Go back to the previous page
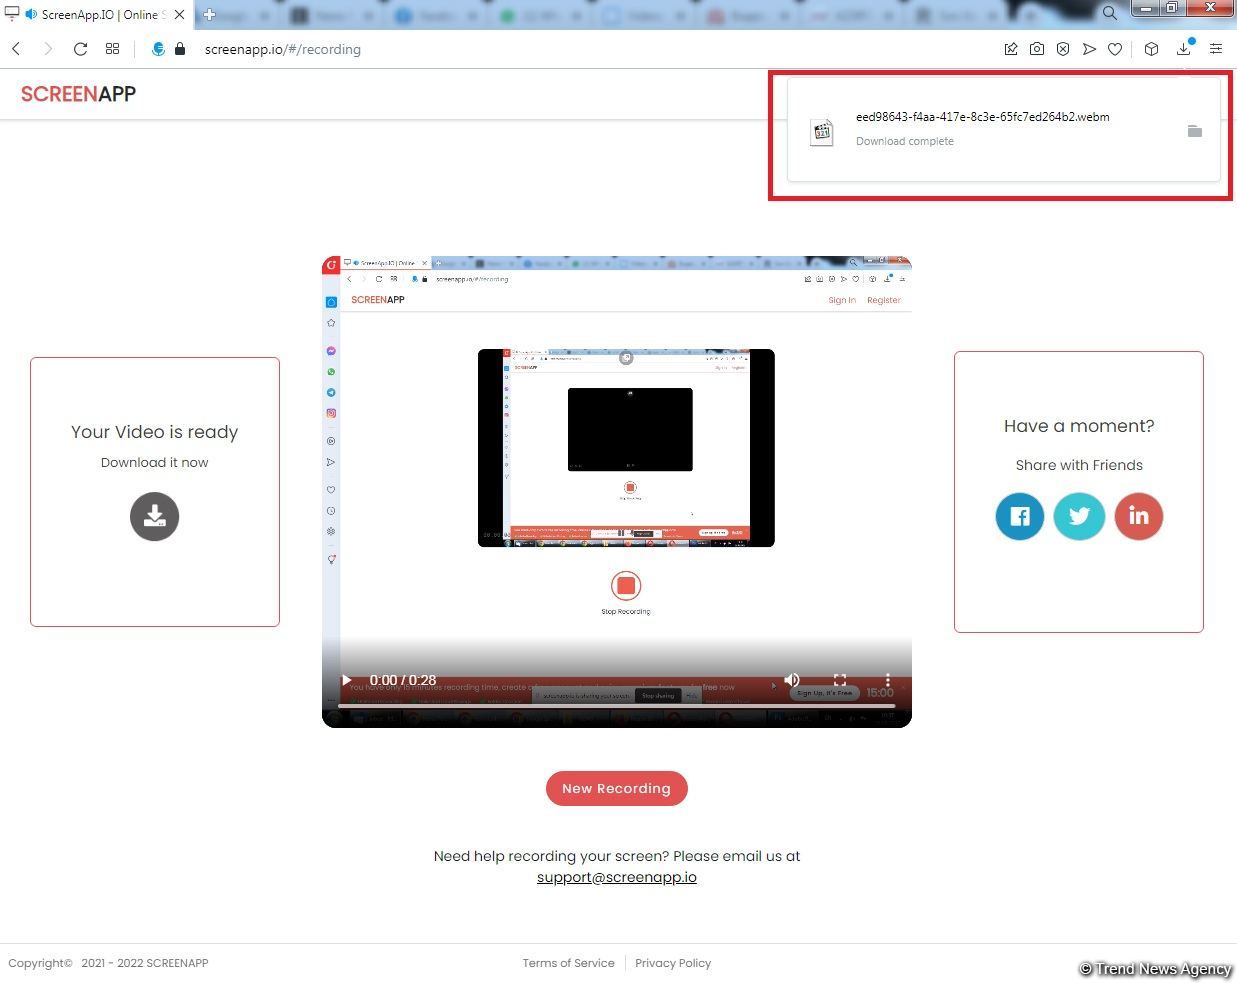The width and height of the screenshot is (1237, 983). pos(16,49)
